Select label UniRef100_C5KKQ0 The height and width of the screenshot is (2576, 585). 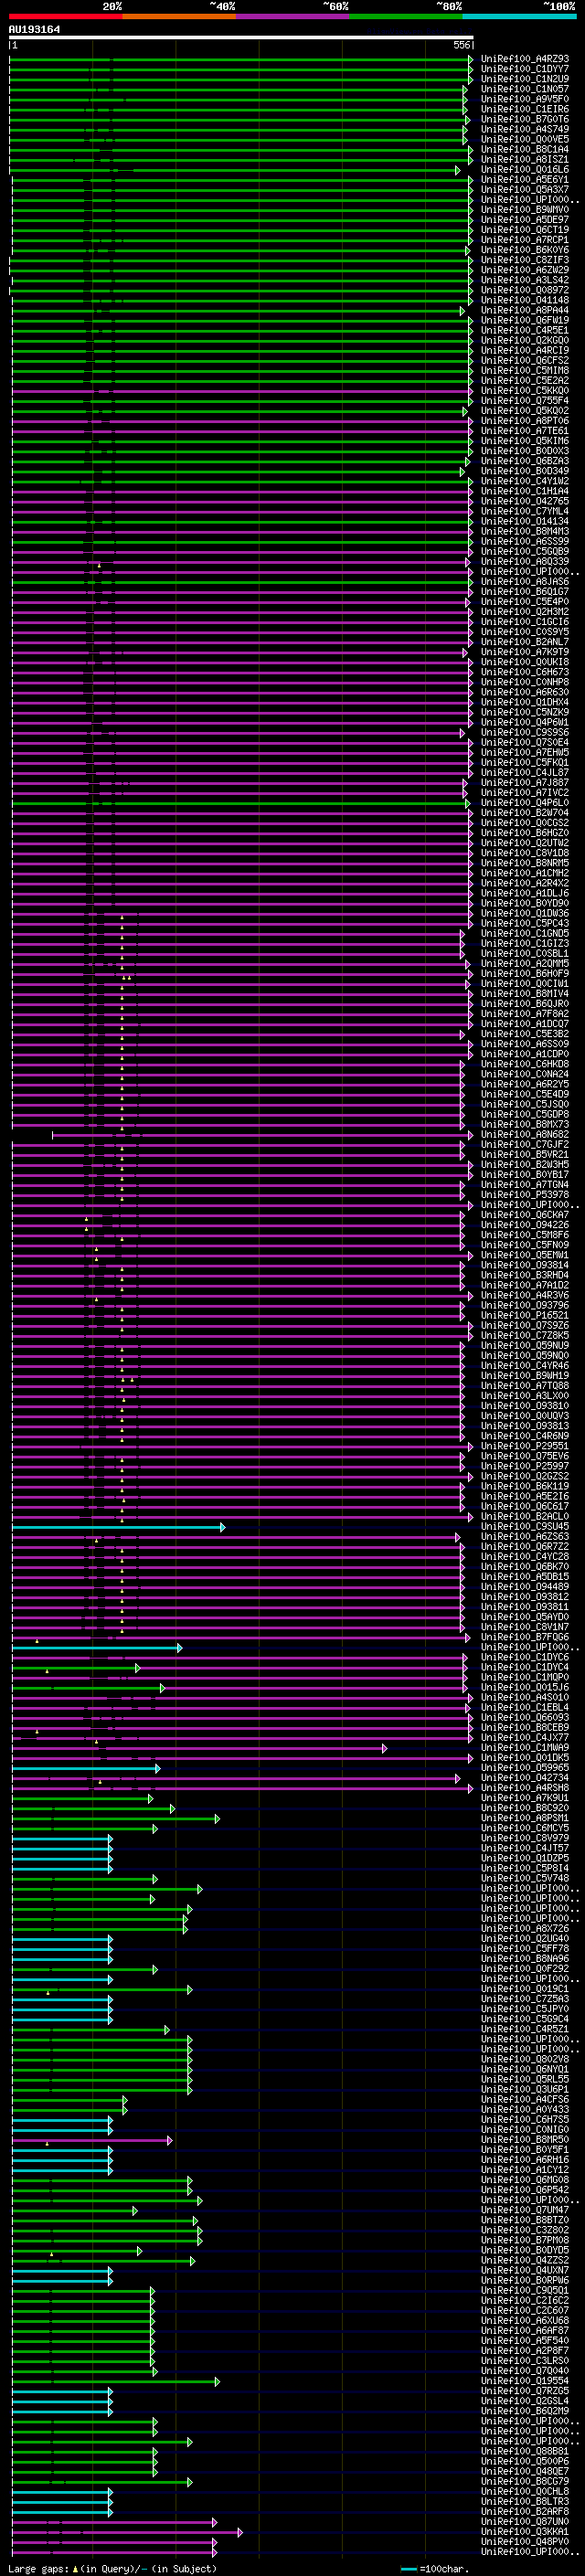pyautogui.click(x=525, y=390)
